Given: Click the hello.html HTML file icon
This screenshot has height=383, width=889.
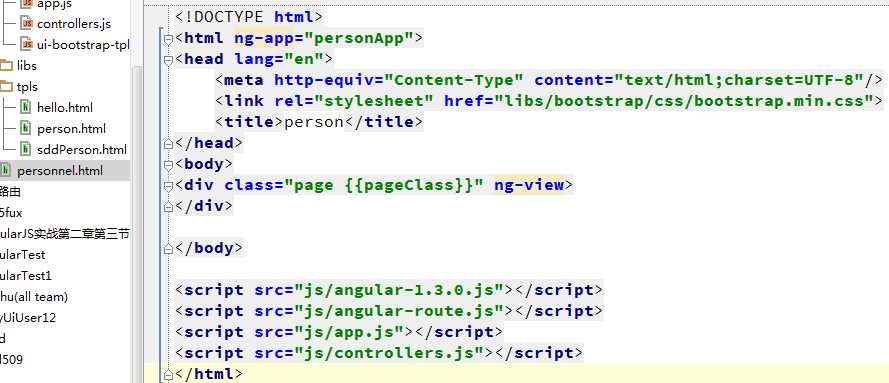Looking at the screenshot, I should [x=26, y=107].
